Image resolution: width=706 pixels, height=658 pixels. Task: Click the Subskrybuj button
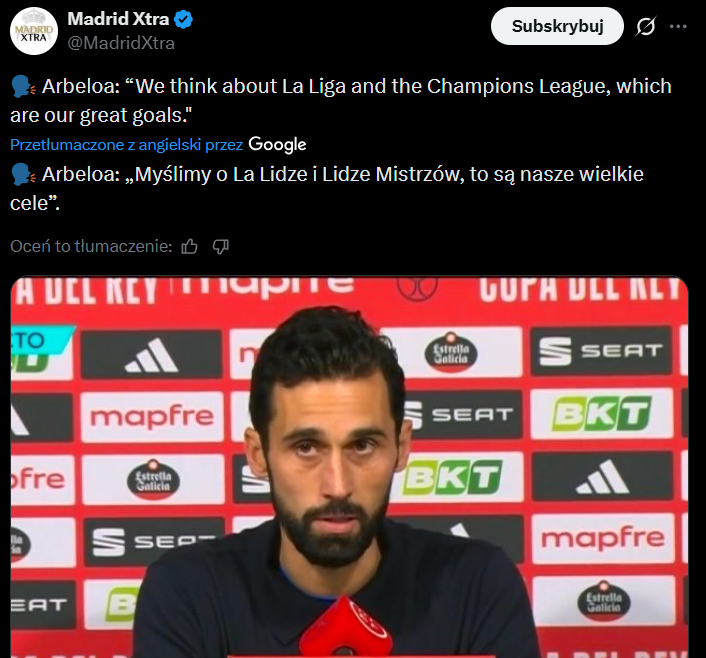[557, 26]
